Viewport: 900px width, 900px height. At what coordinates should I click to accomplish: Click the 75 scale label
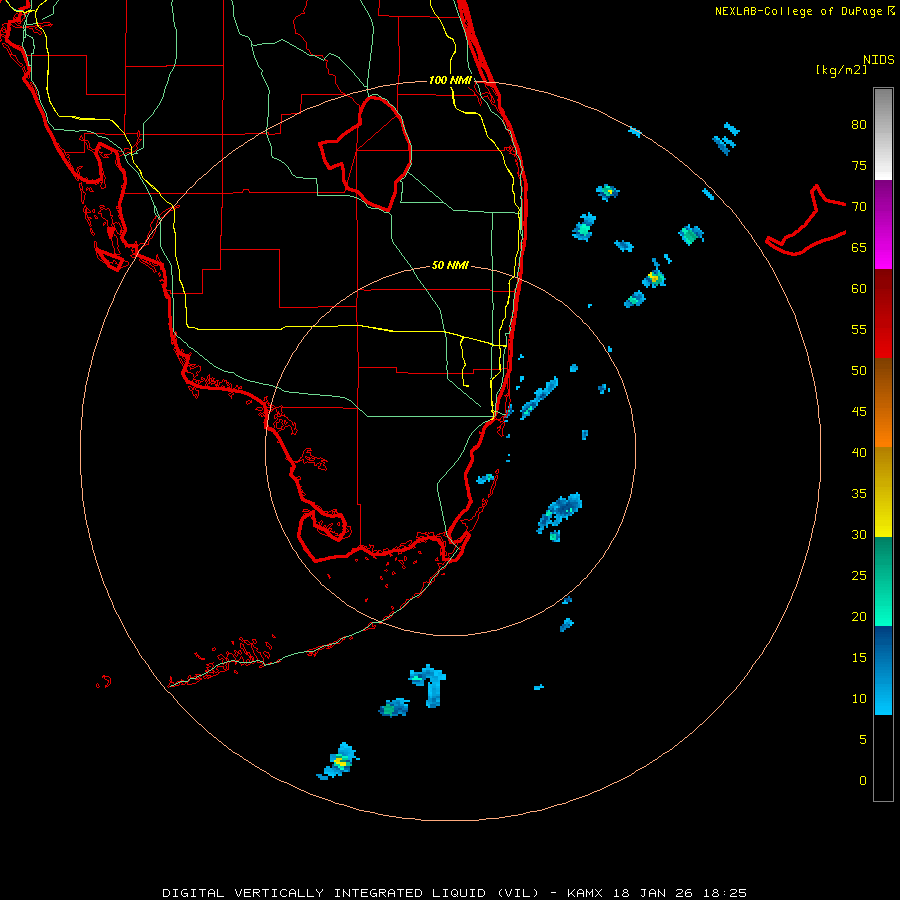(x=859, y=165)
